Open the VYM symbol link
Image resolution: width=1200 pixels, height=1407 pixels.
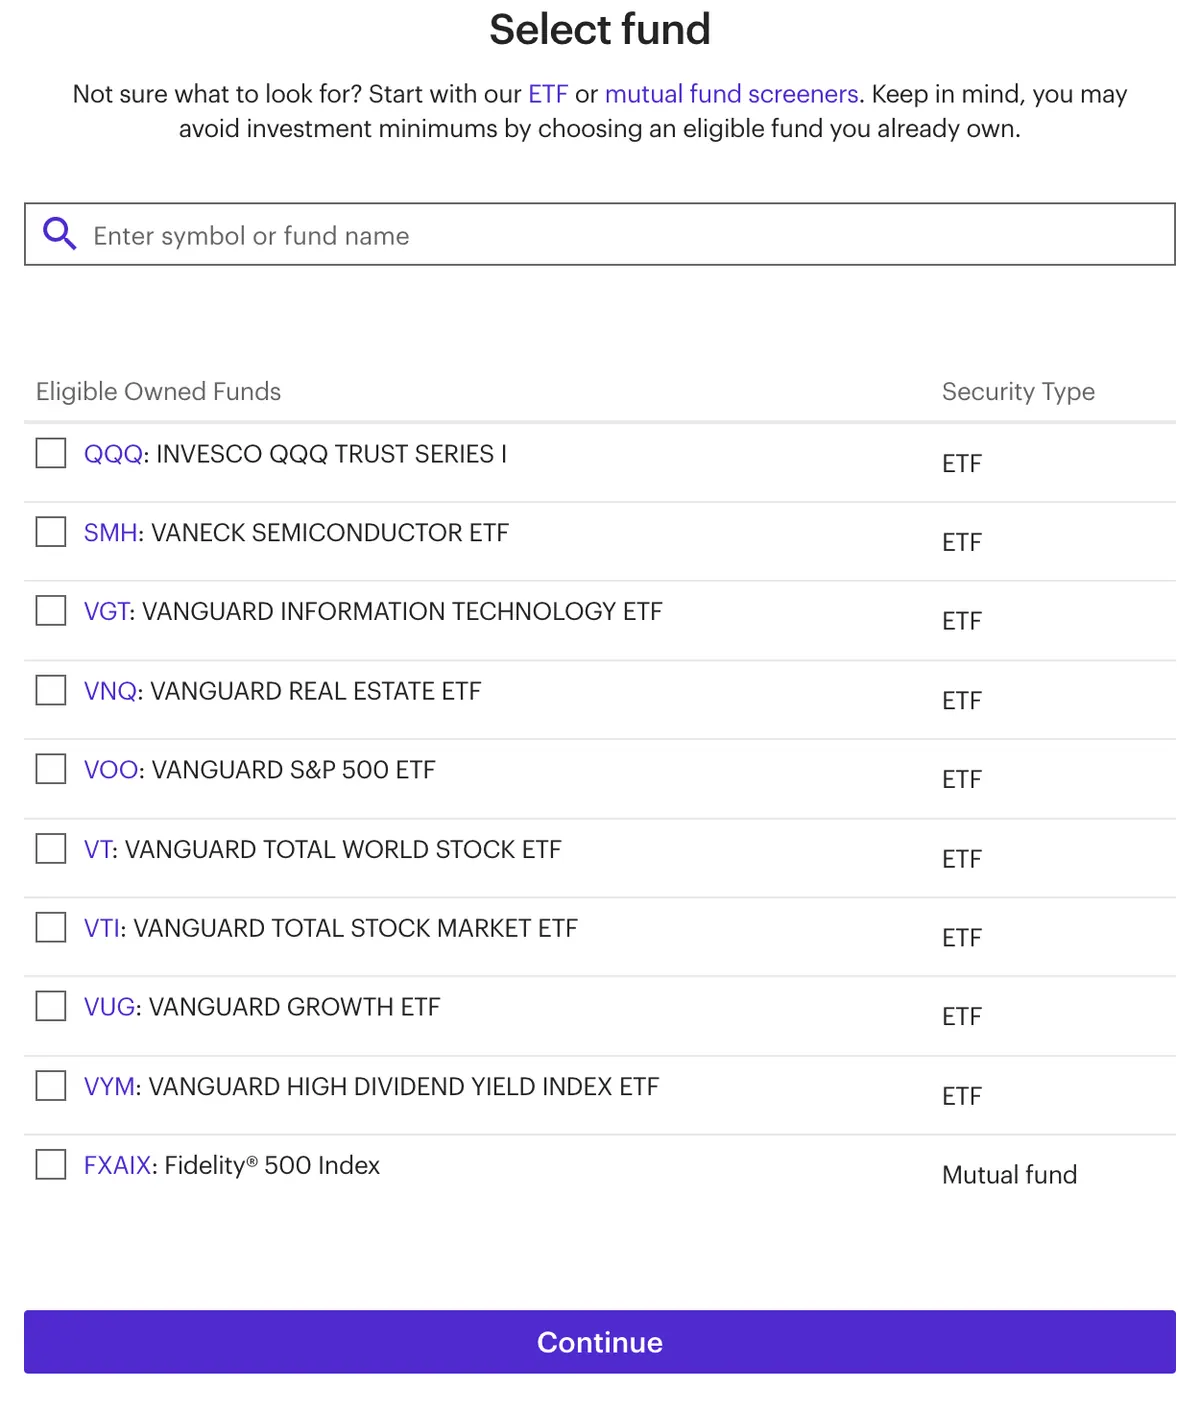coord(109,1087)
